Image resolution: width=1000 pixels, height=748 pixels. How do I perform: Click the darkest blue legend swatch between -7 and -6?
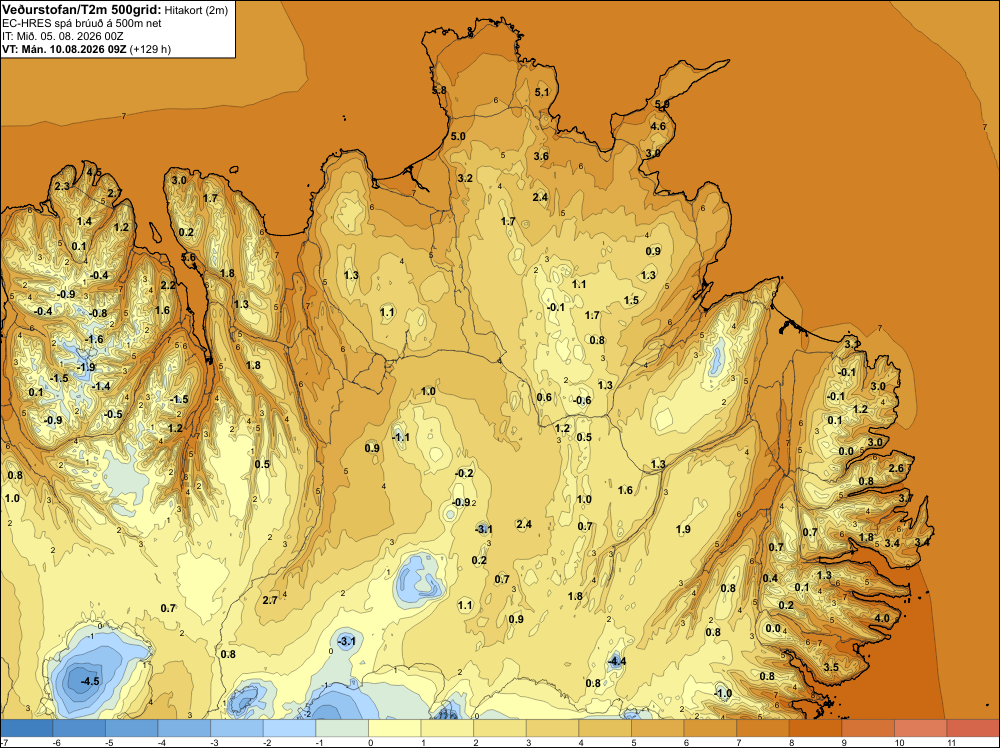coord(26,728)
